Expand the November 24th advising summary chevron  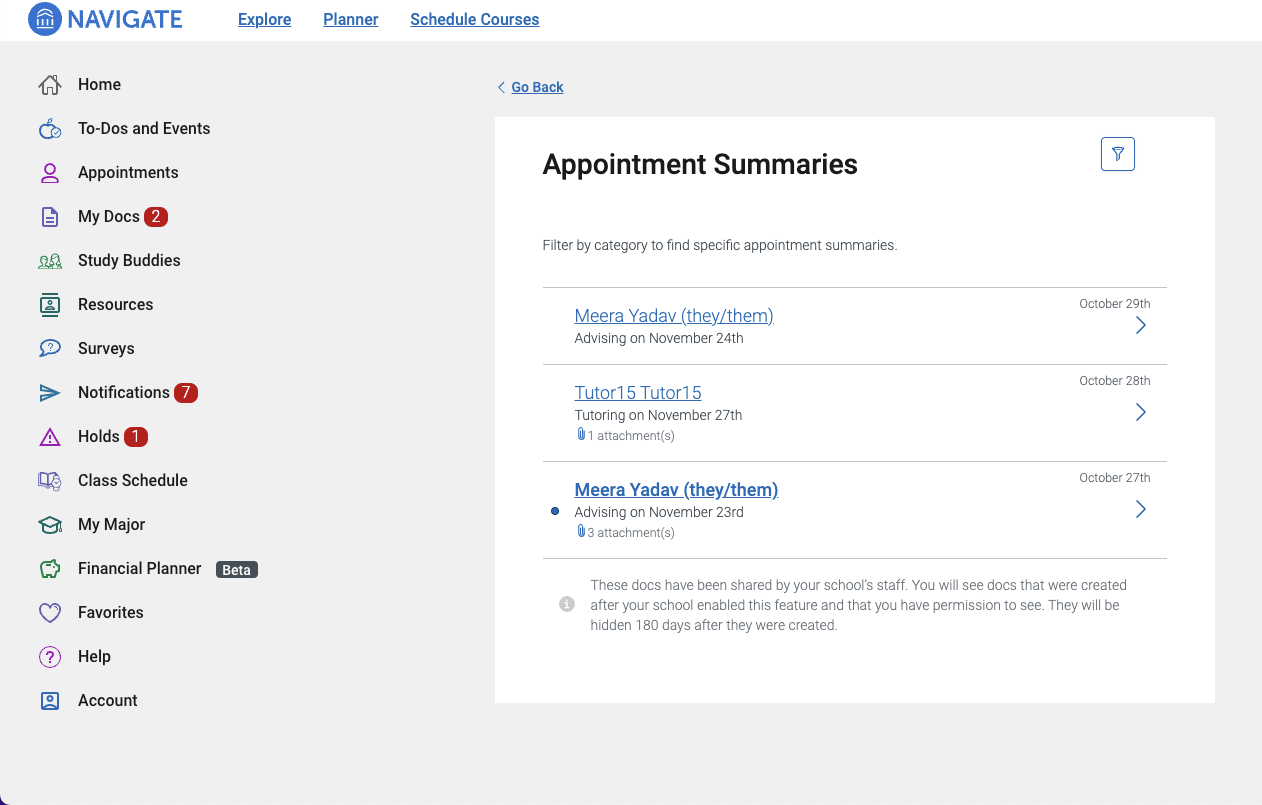1141,325
